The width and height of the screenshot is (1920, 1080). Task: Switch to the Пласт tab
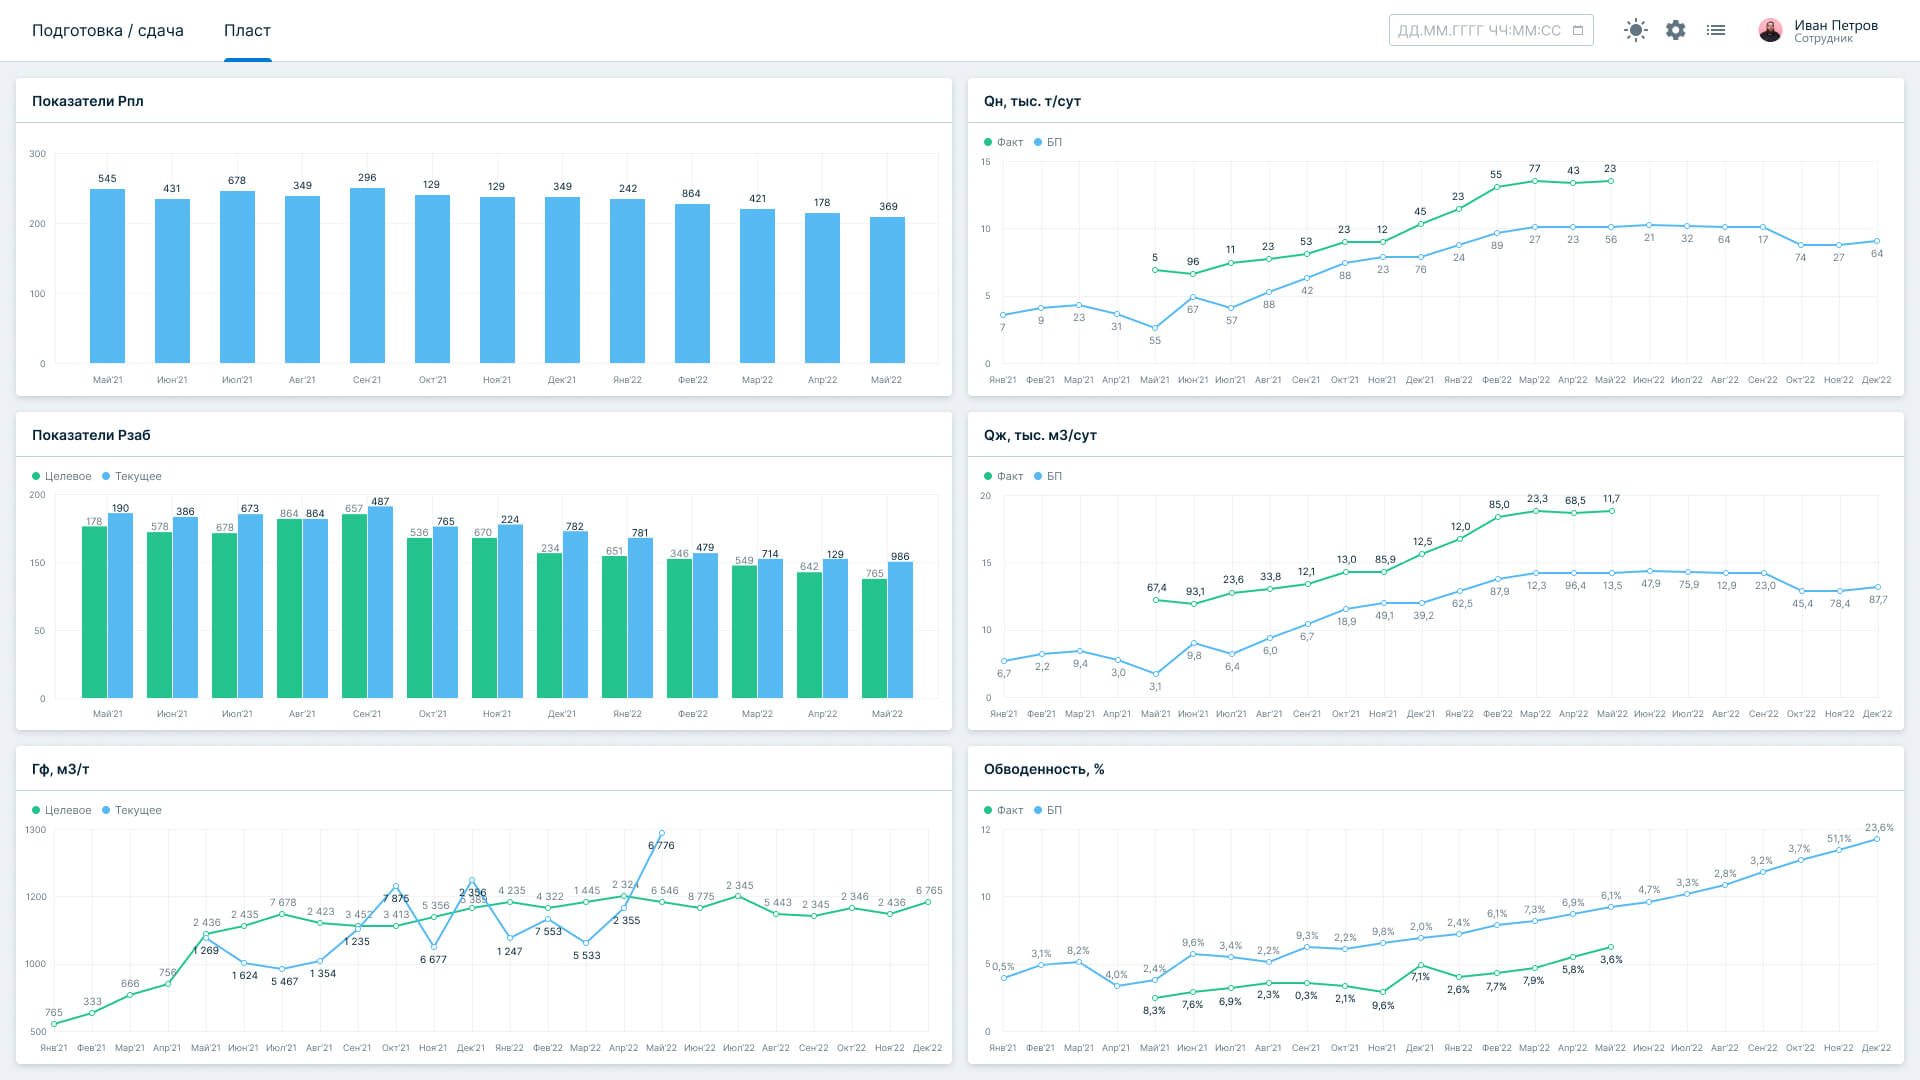[x=247, y=30]
